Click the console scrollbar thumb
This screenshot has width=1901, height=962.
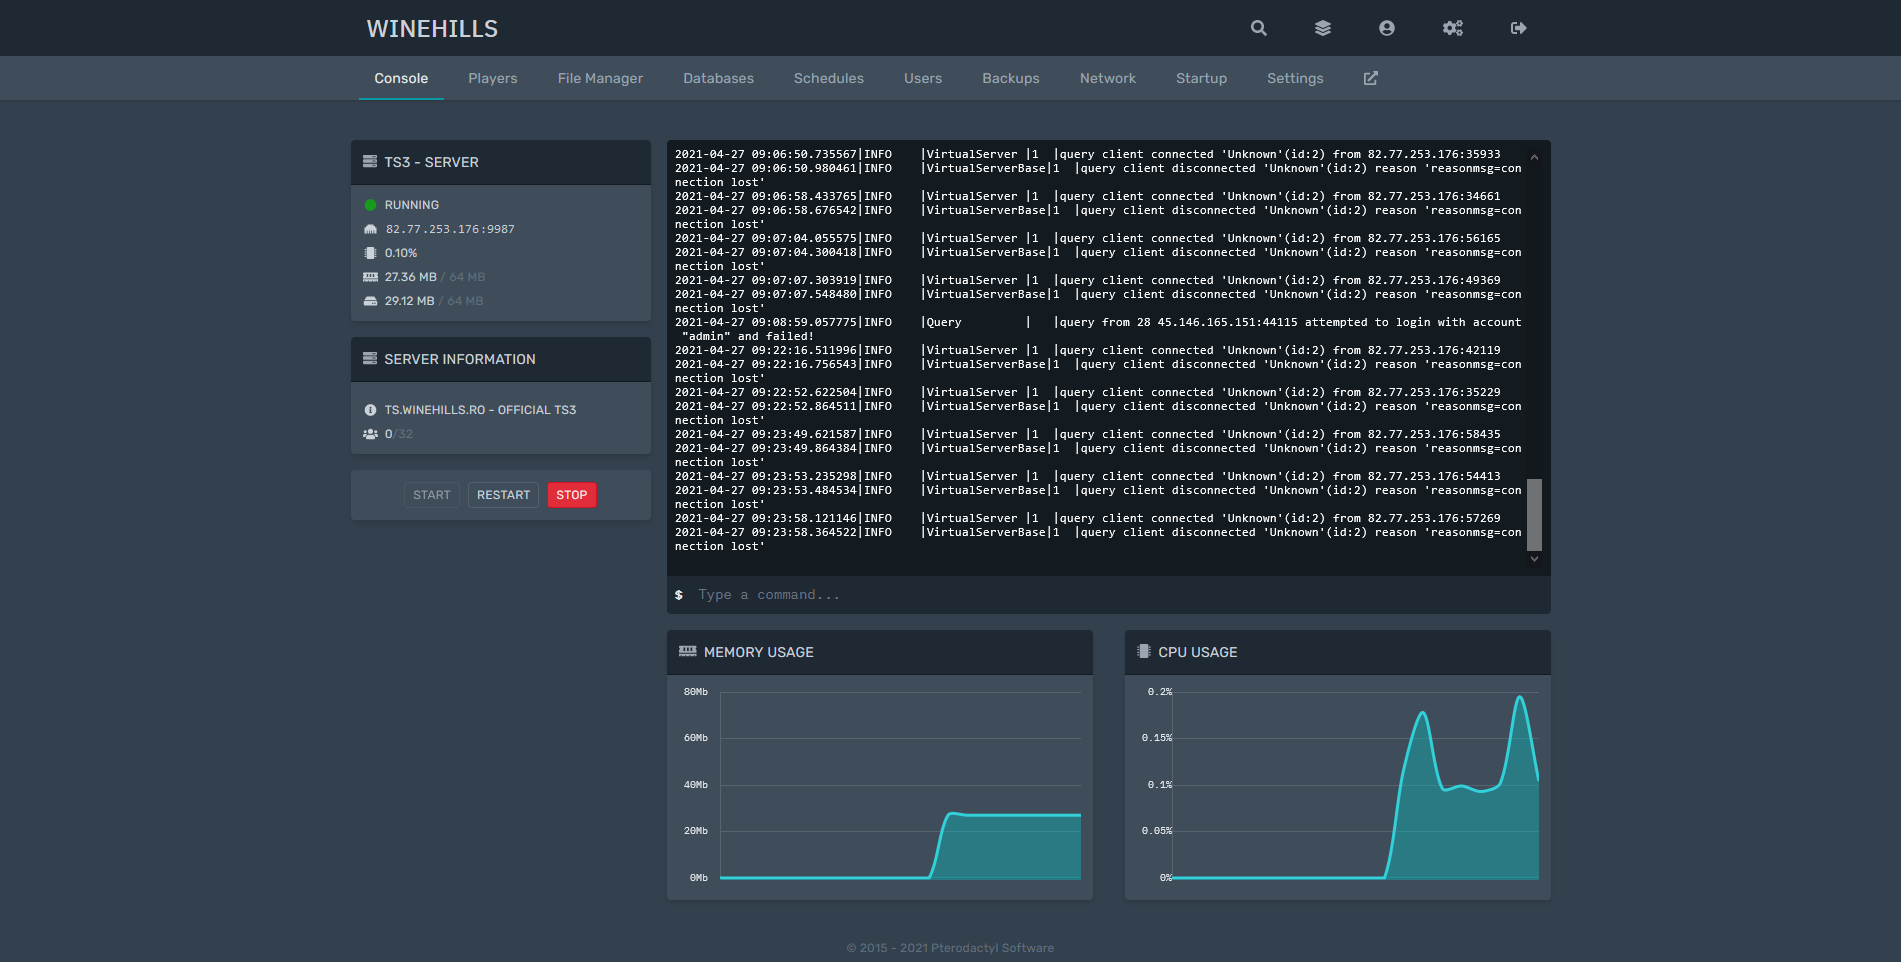coord(1534,514)
